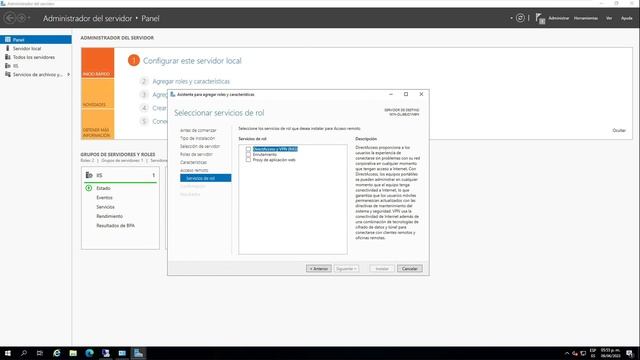The height and width of the screenshot is (360, 640).
Task: Check DirectAccess y VPN (RAS) checkbox
Action: coord(248,149)
